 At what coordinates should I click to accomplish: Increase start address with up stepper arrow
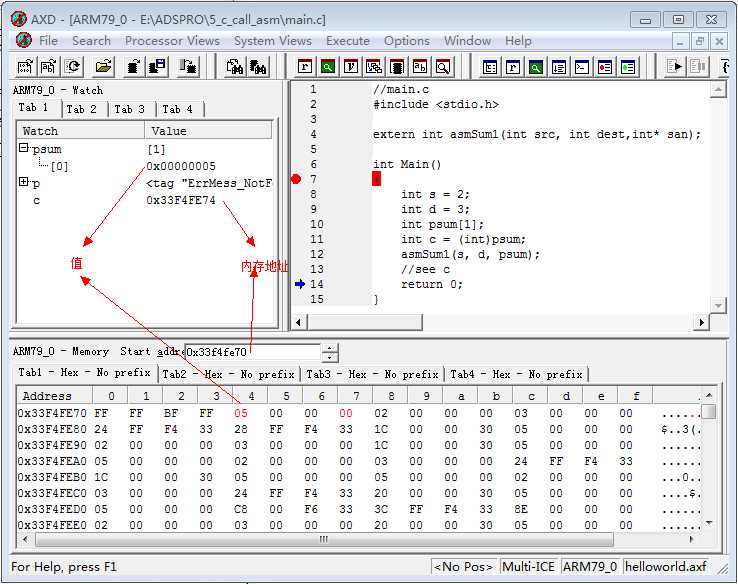pyautogui.click(x=330, y=347)
